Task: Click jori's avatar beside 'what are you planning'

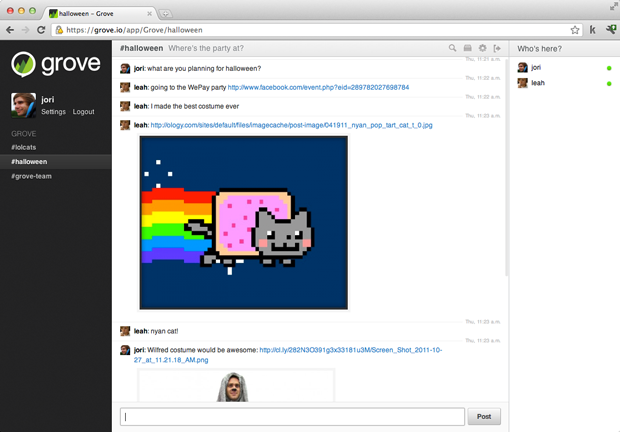Action: pos(125,68)
